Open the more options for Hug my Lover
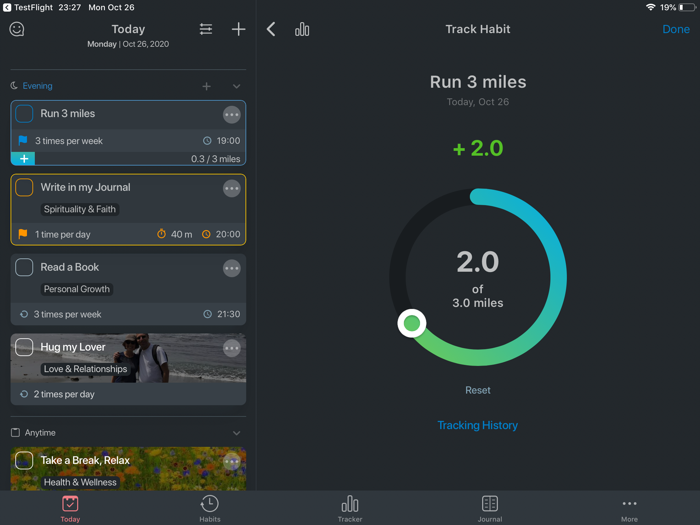This screenshot has height=525, width=700. [232, 348]
